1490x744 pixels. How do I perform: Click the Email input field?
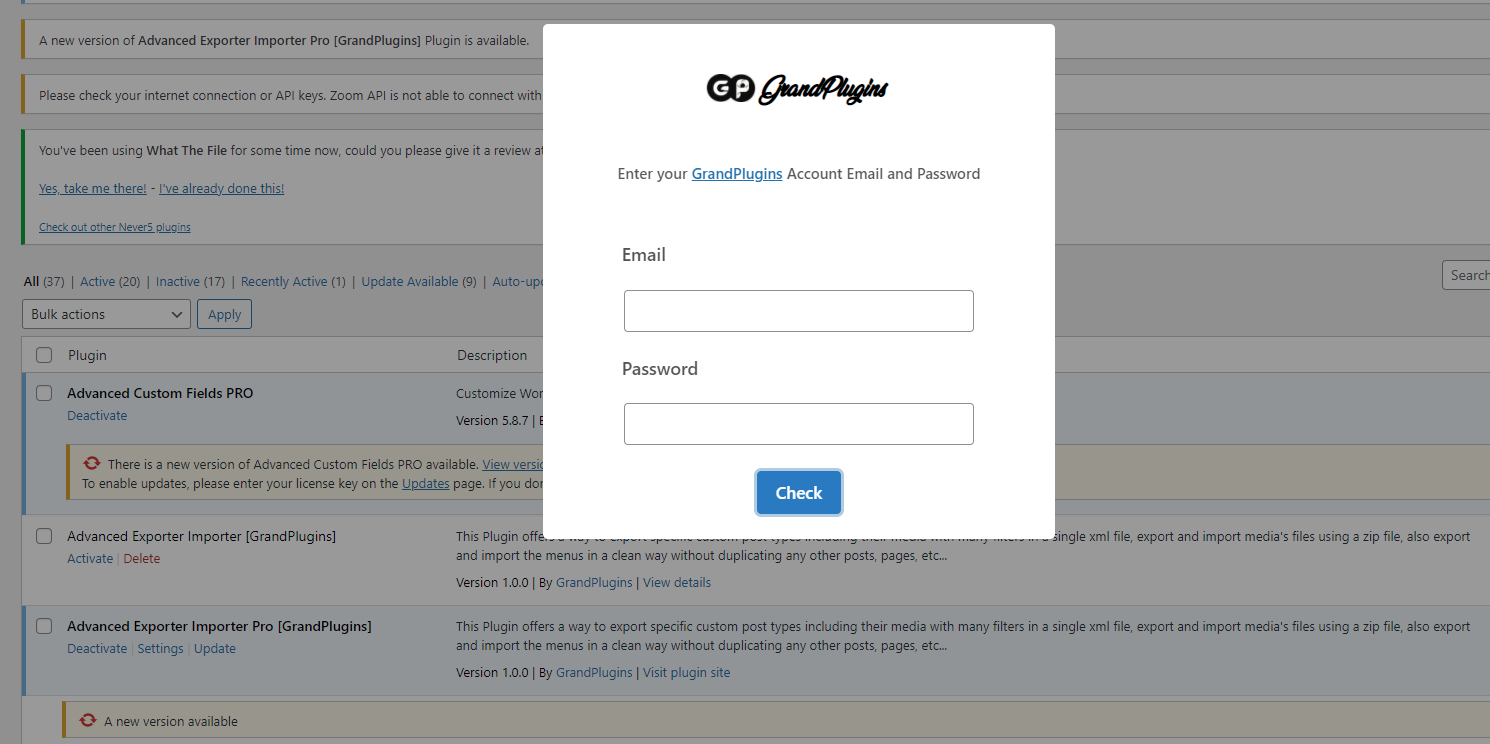pyautogui.click(x=798, y=310)
